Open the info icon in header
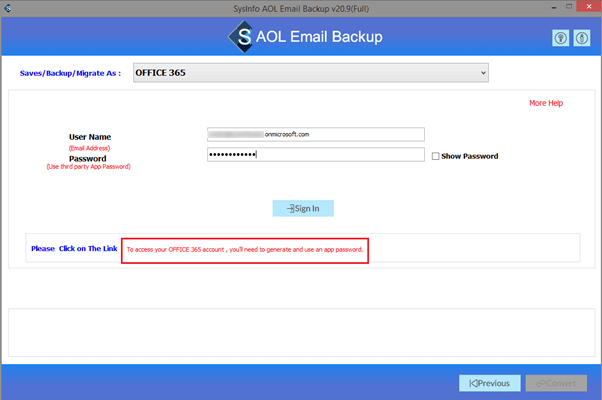Screen dimensions: 602x400 582,38
